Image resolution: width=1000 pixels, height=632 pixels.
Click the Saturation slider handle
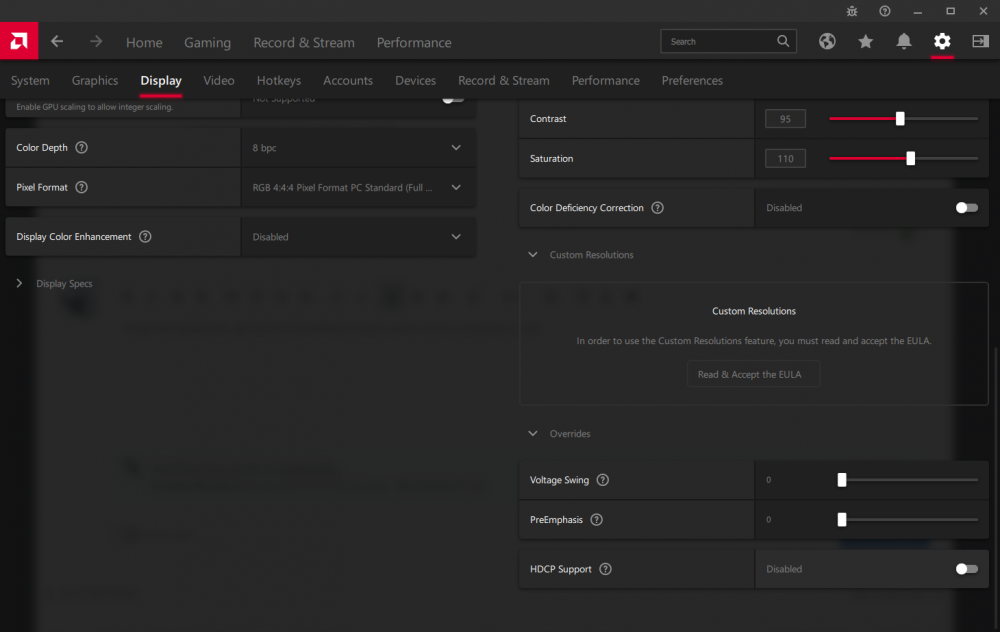click(910, 159)
